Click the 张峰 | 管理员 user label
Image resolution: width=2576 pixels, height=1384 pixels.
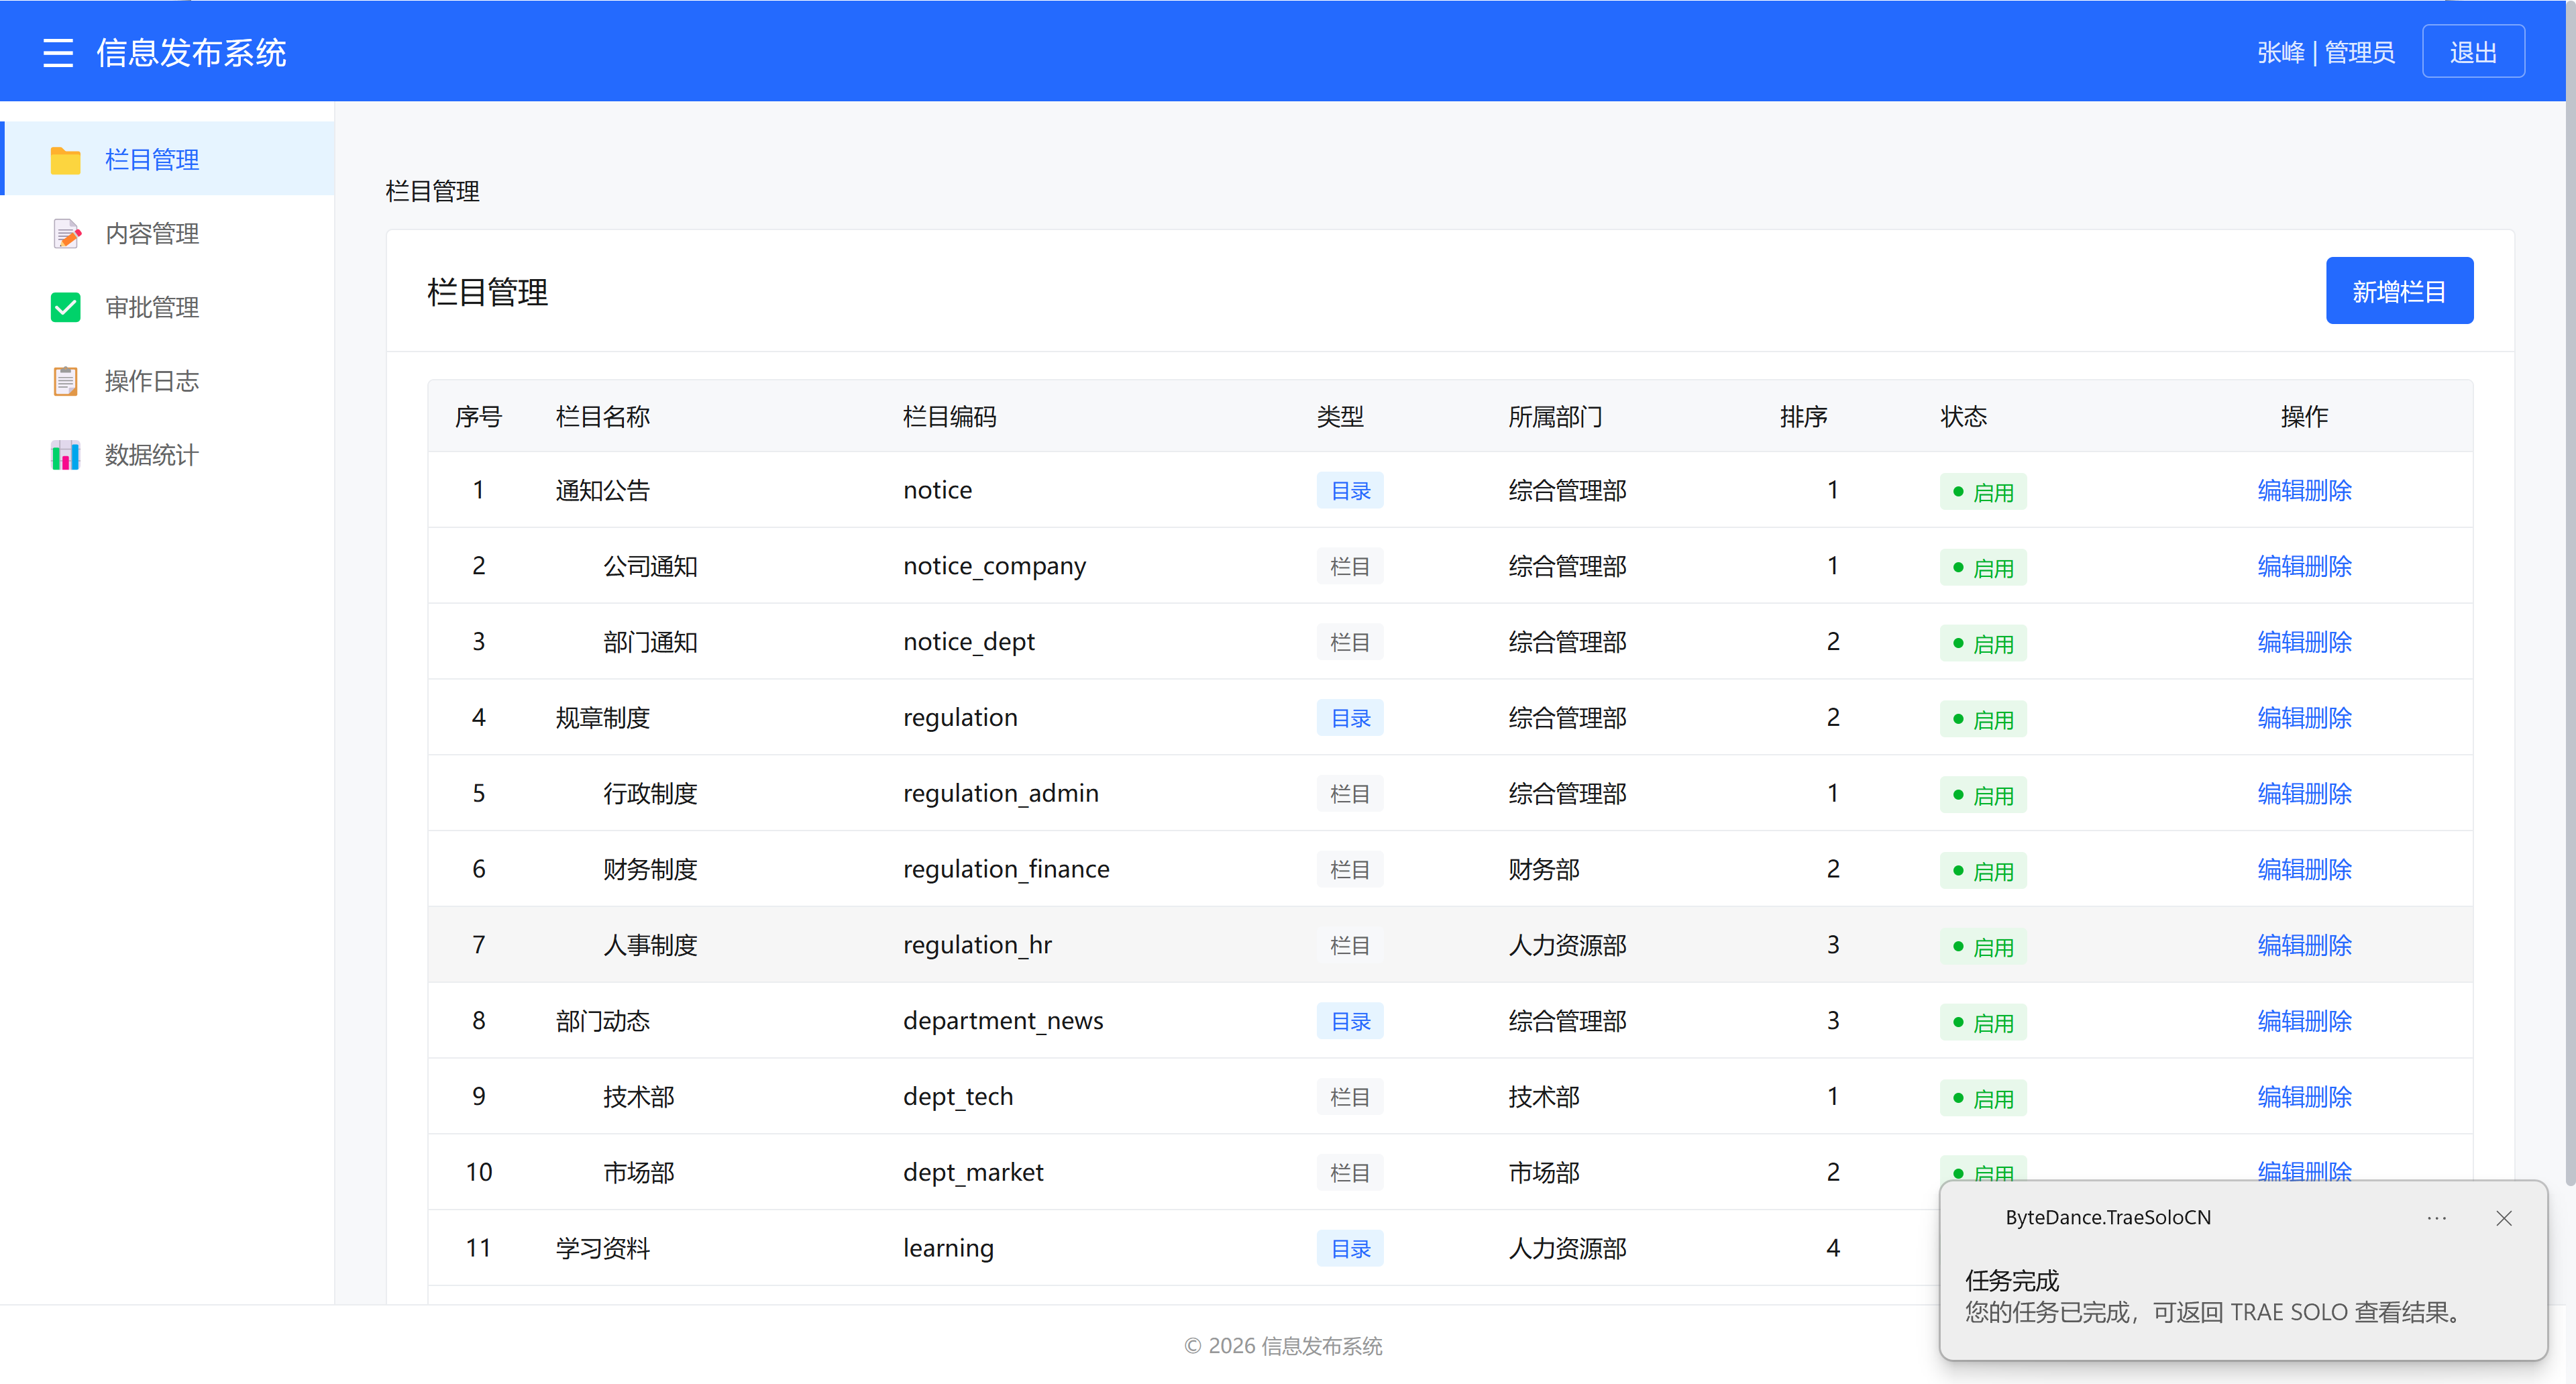coord(2325,52)
